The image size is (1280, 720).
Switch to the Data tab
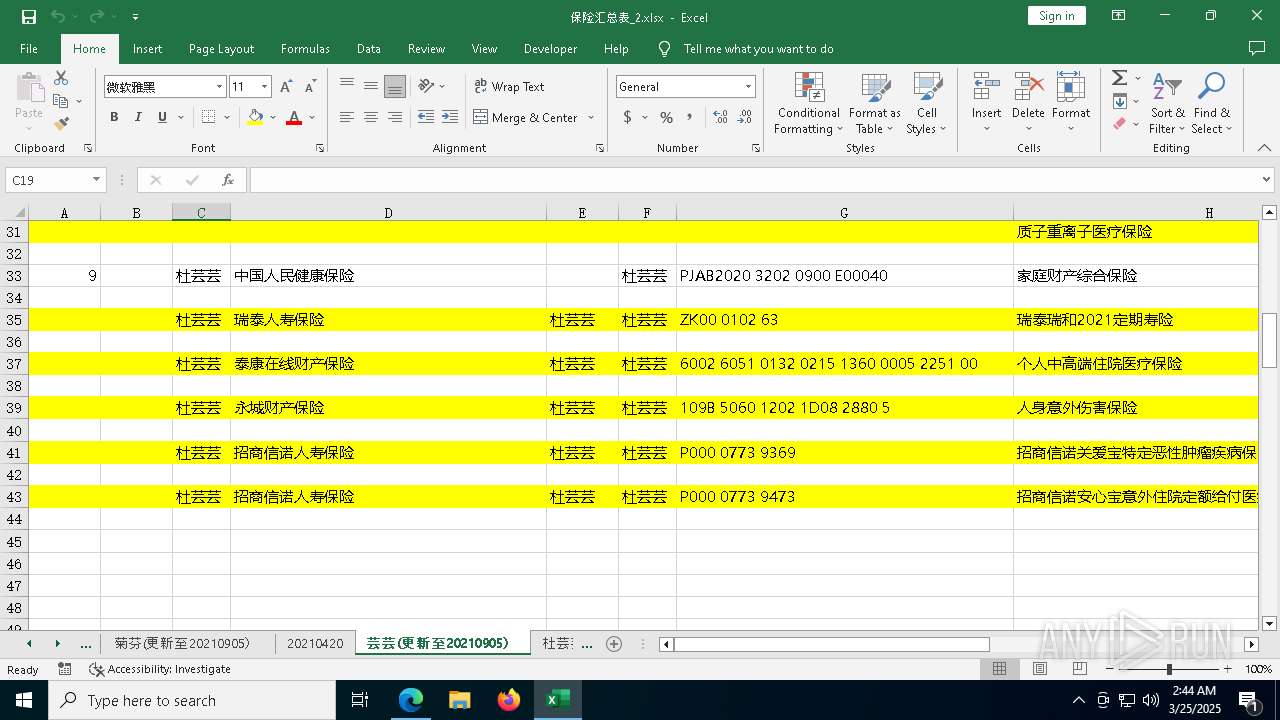369,49
